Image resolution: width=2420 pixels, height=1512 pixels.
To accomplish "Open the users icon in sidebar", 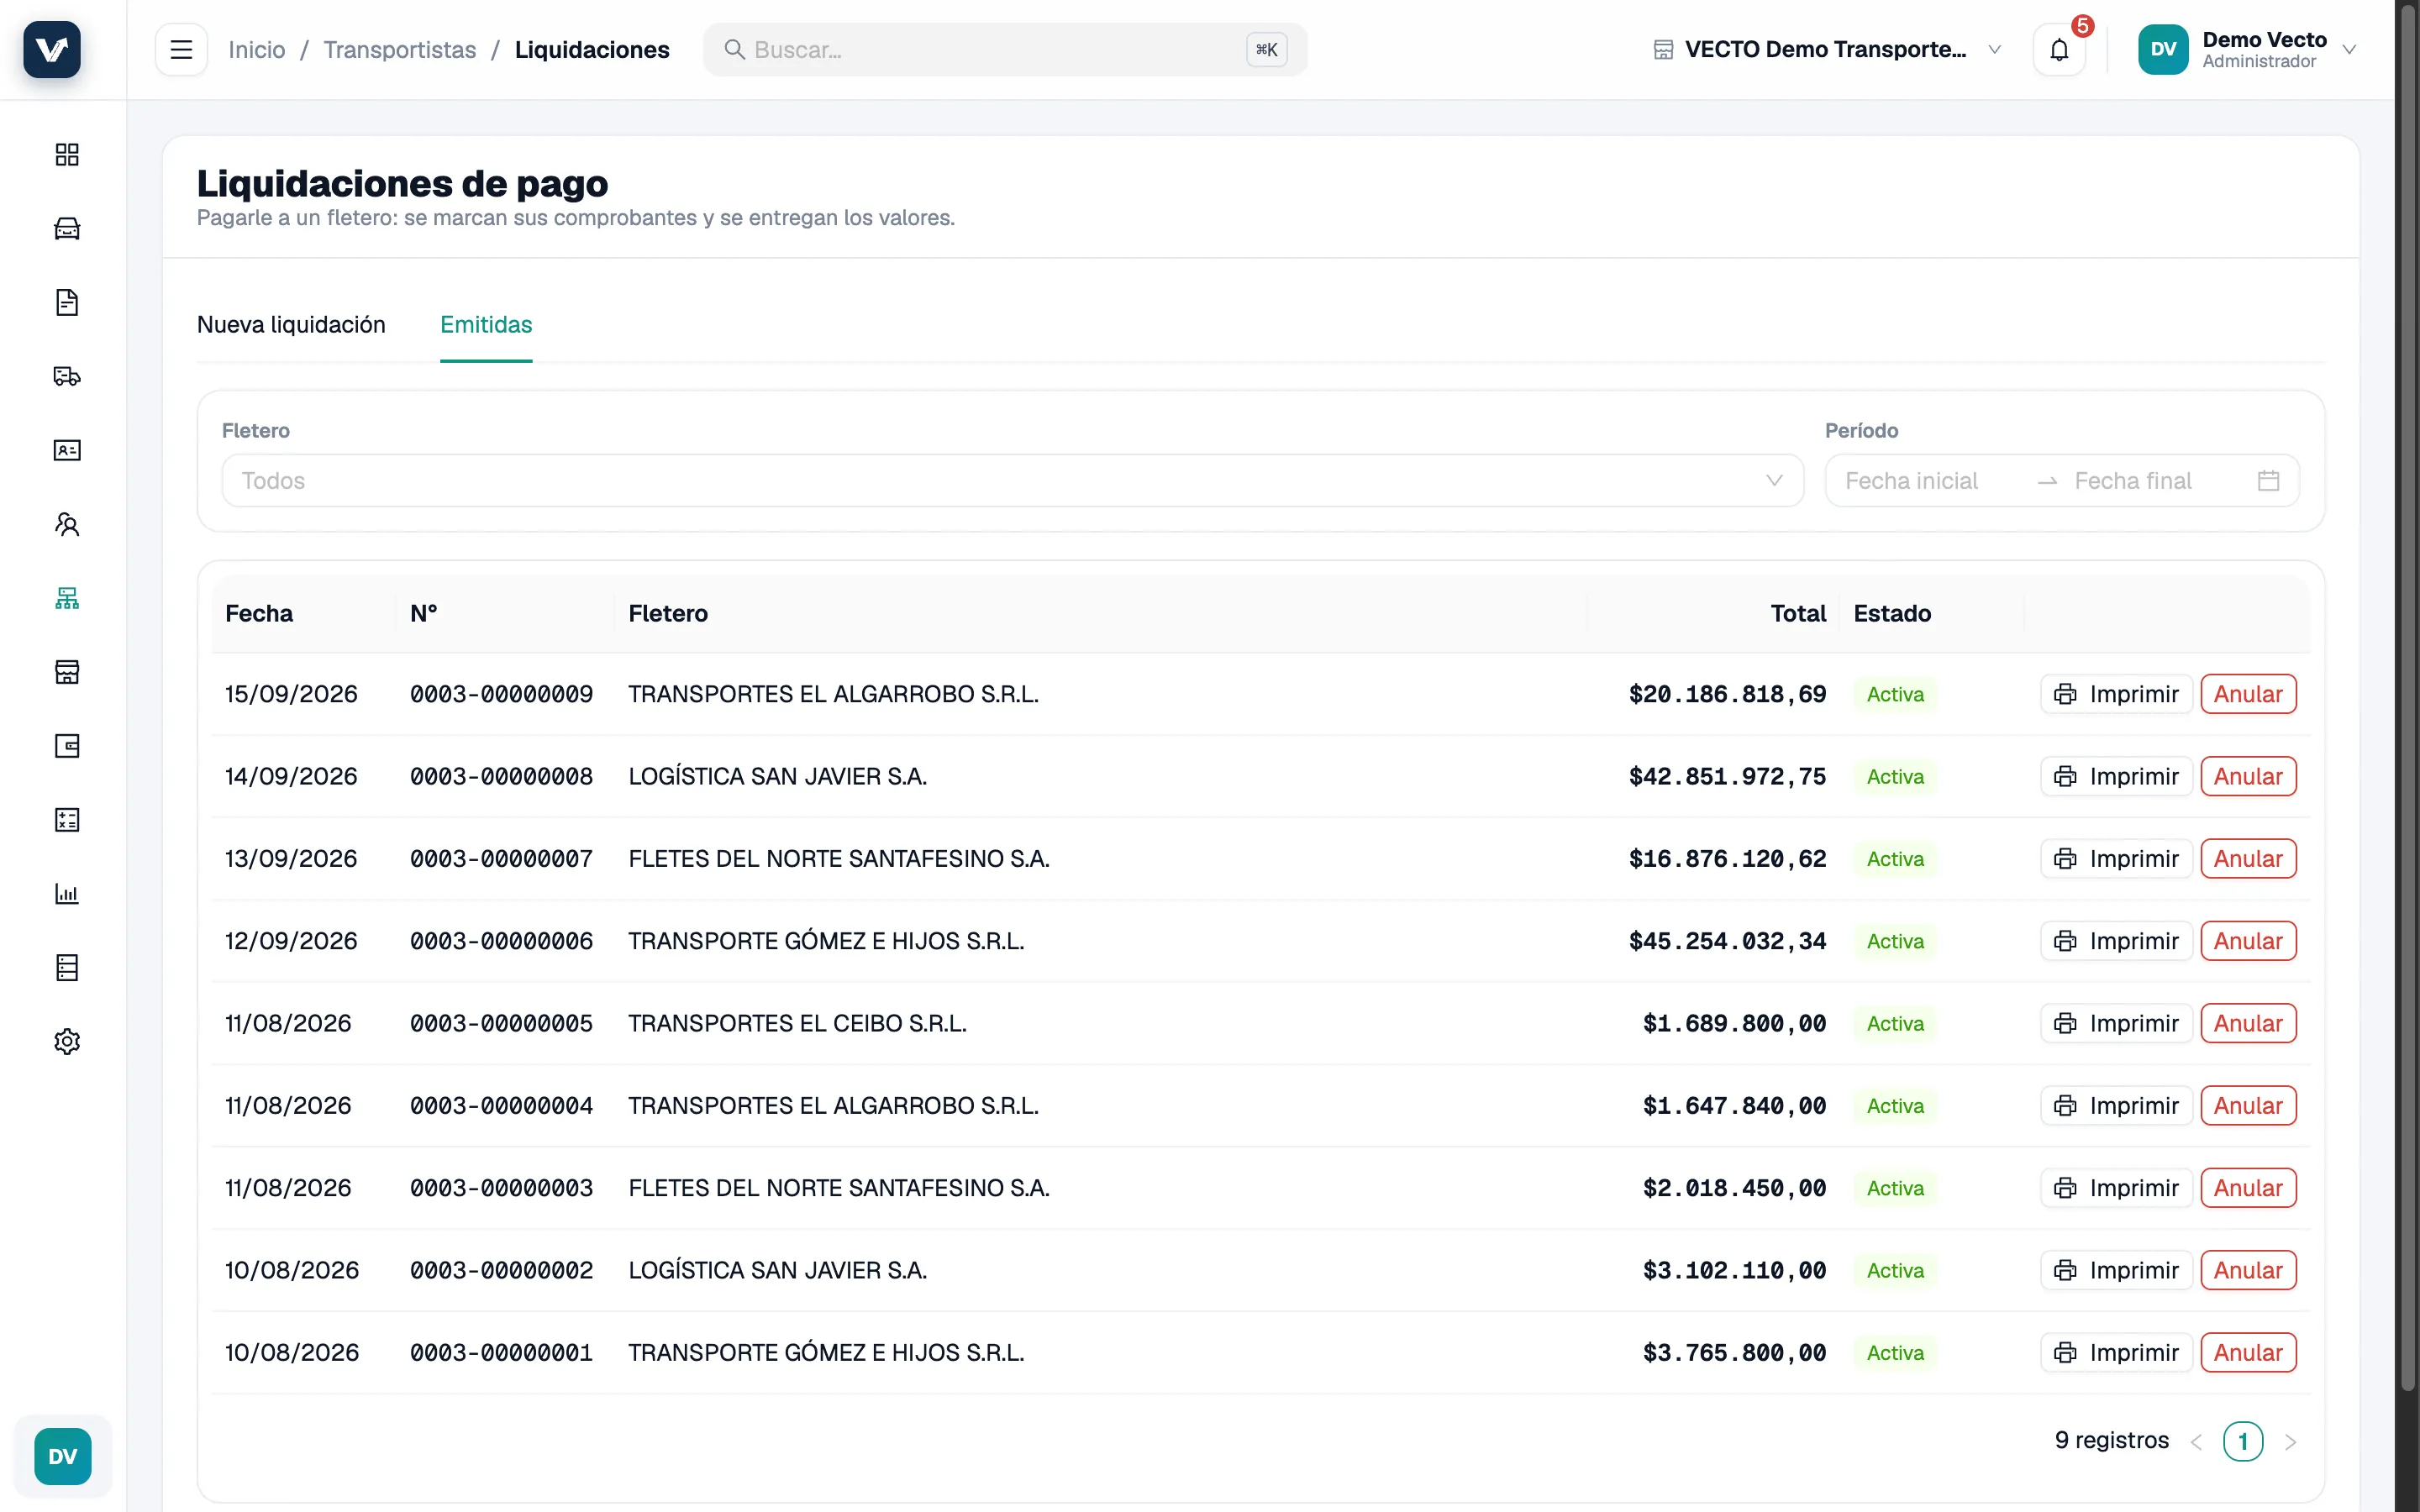I will (x=67, y=524).
